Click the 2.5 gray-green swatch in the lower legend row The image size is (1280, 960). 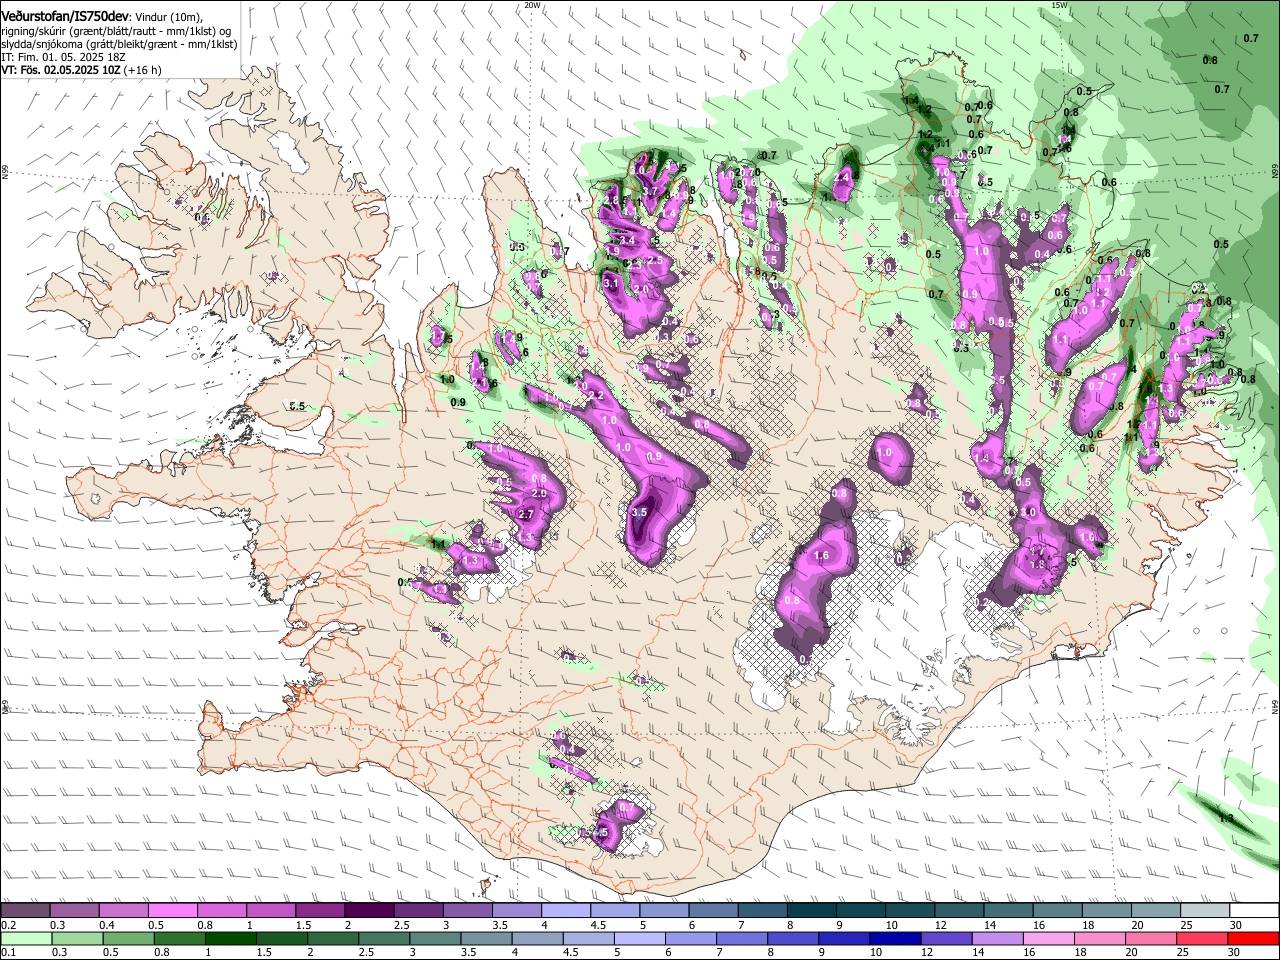pos(384,938)
